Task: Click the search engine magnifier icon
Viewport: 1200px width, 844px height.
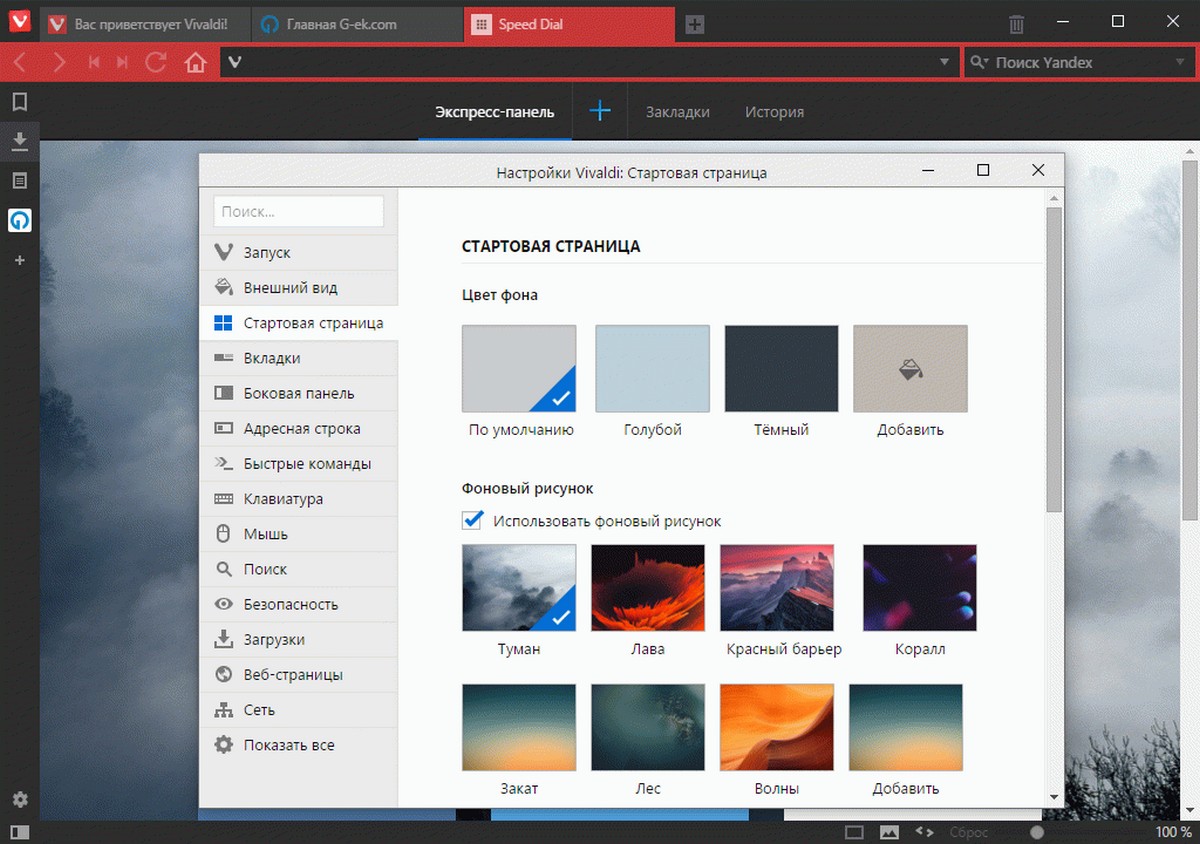Action: point(979,63)
